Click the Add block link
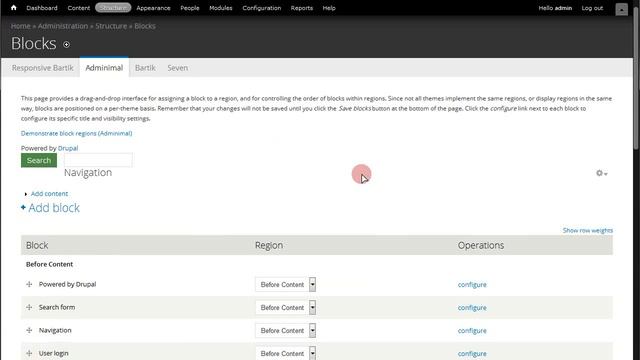 point(54,208)
